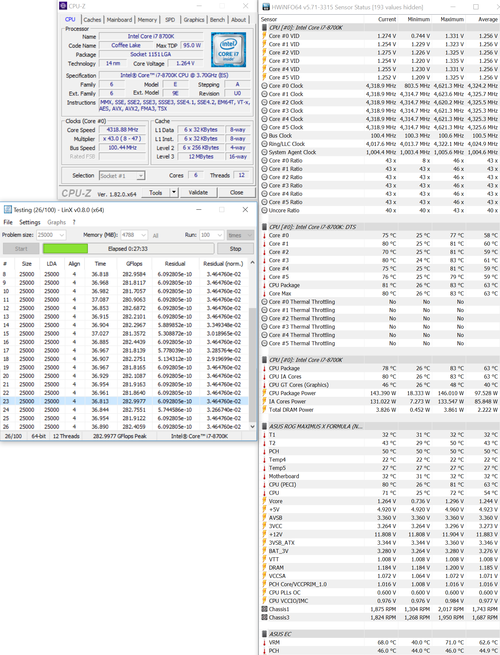Click the Core #0 temperature thermometer icon
This screenshot has height=655, width=500.
(264, 235)
